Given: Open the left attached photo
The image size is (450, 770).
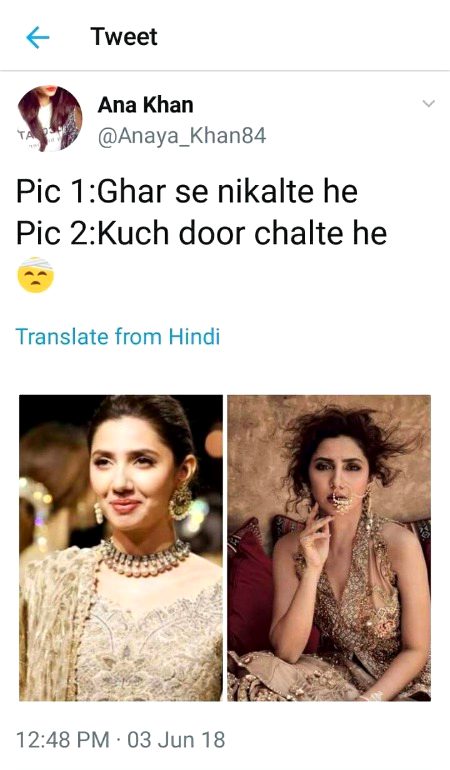Looking at the screenshot, I should click(121, 548).
